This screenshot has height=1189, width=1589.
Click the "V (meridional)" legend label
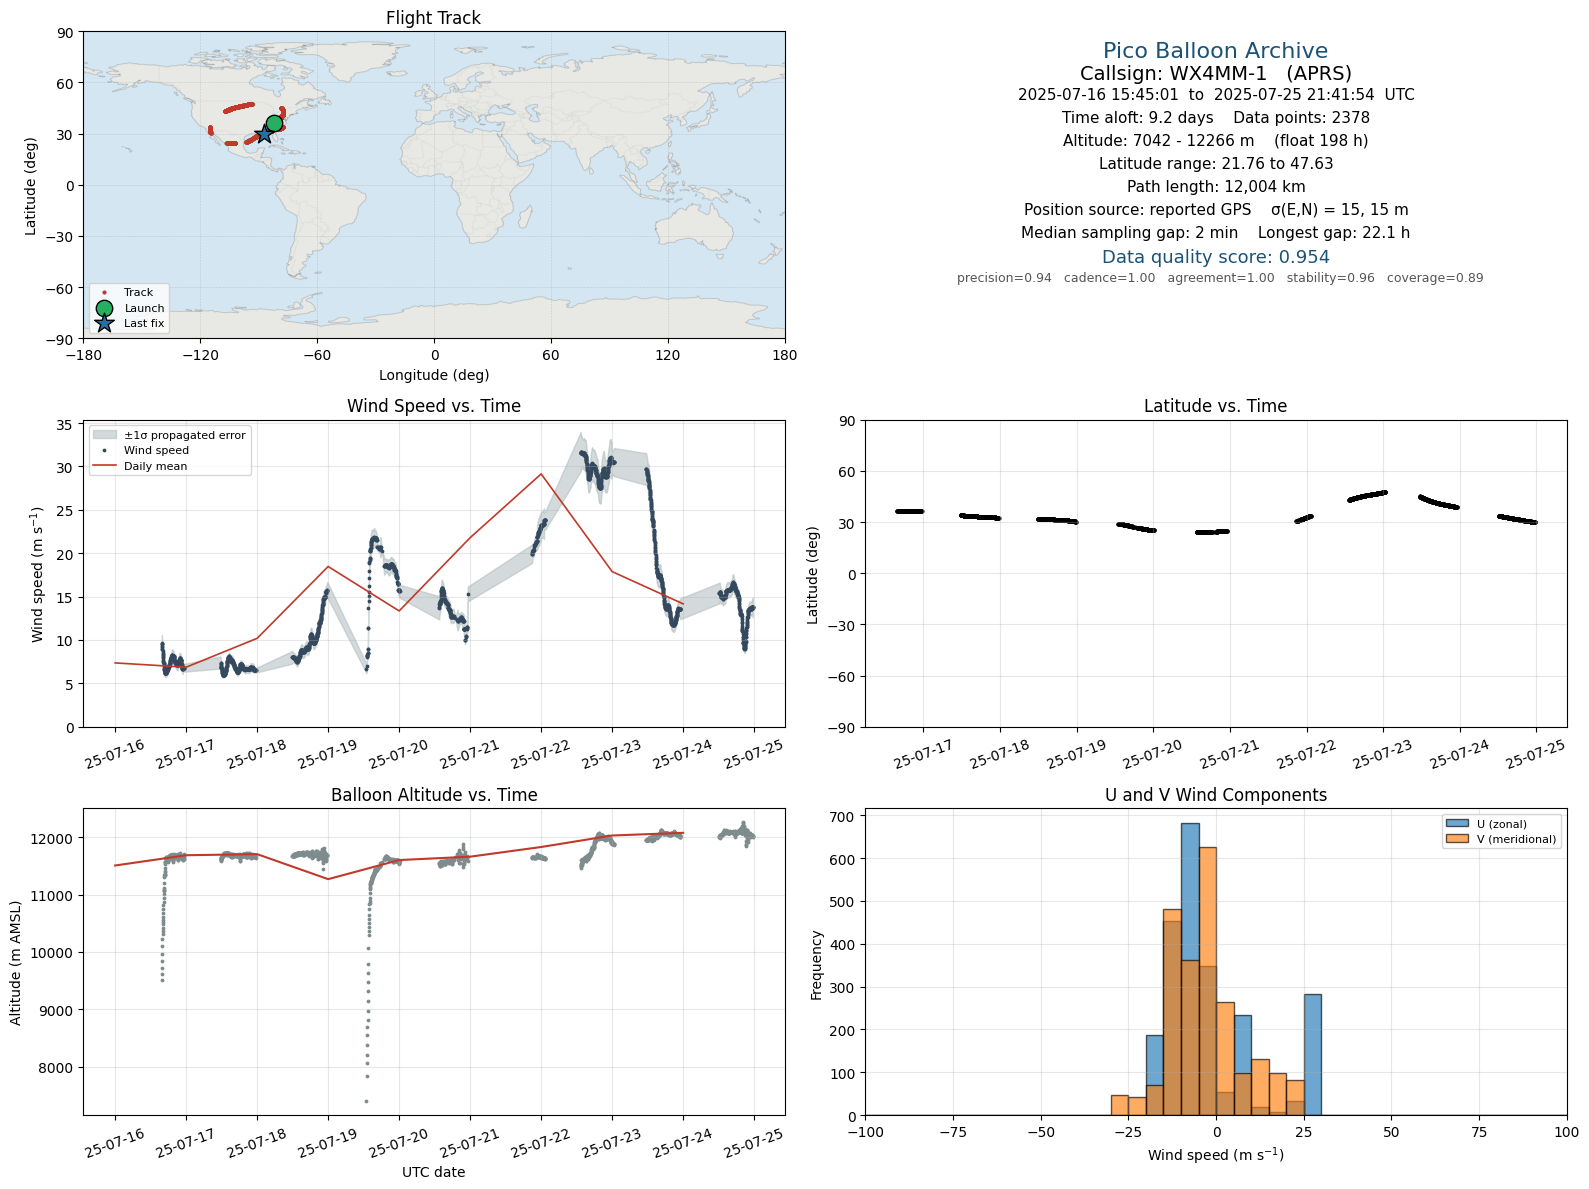pyautogui.click(x=1516, y=839)
